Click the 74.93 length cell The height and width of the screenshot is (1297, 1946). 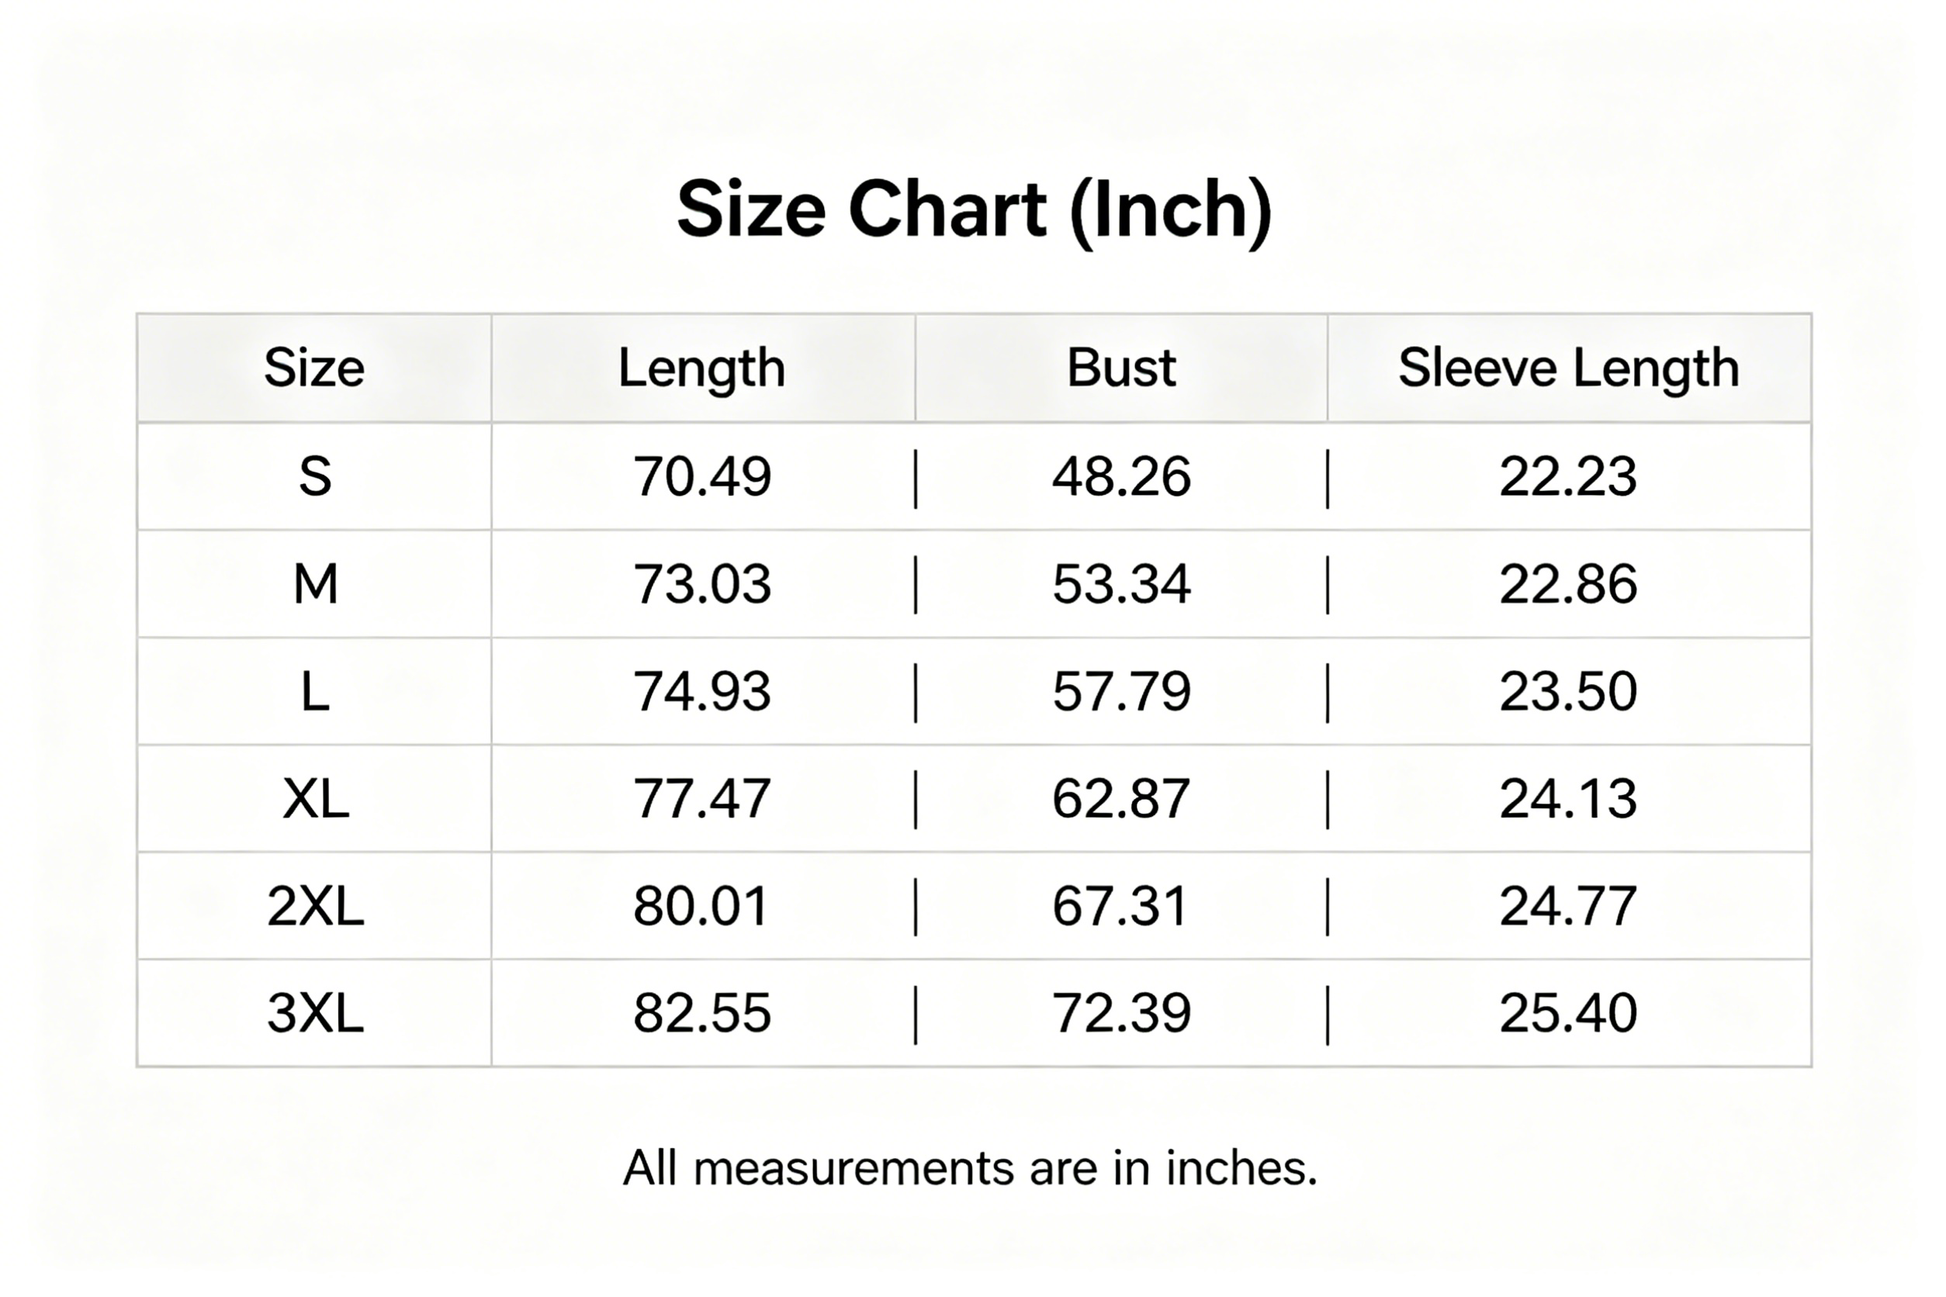[702, 691]
